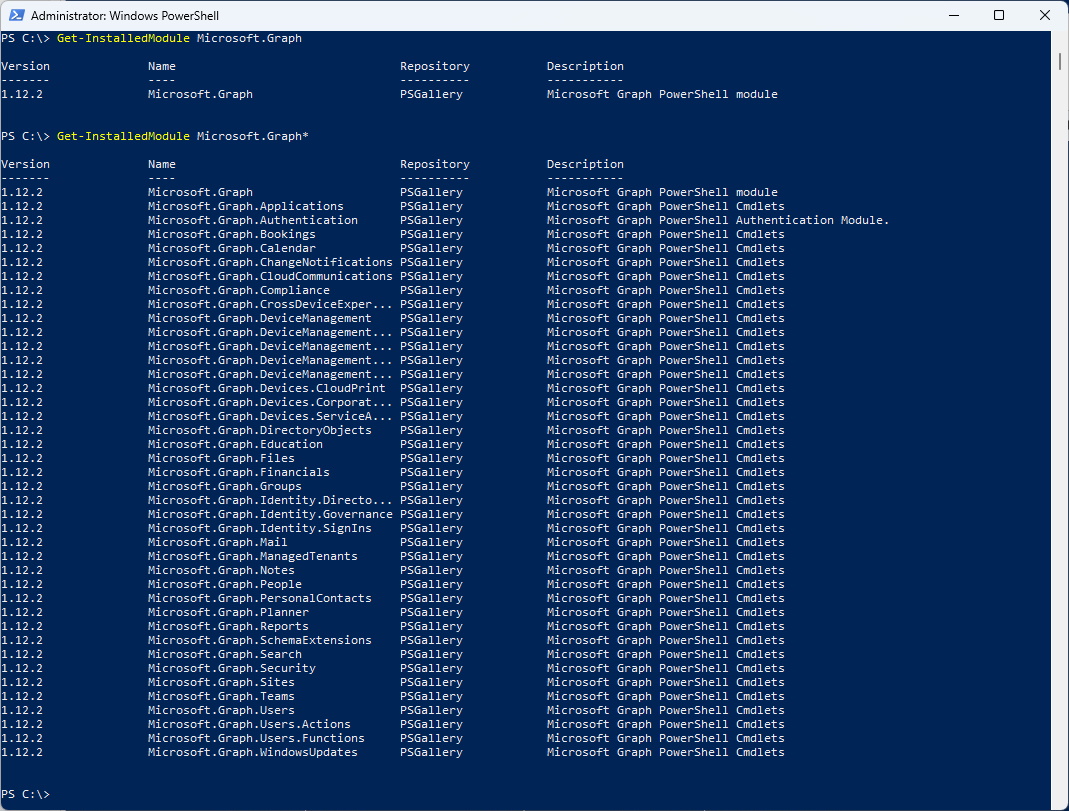Click 'Microsoft.Graph.Identity.Directo...' entry
Viewport: 1069px width, 811px height.
pos(270,500)
